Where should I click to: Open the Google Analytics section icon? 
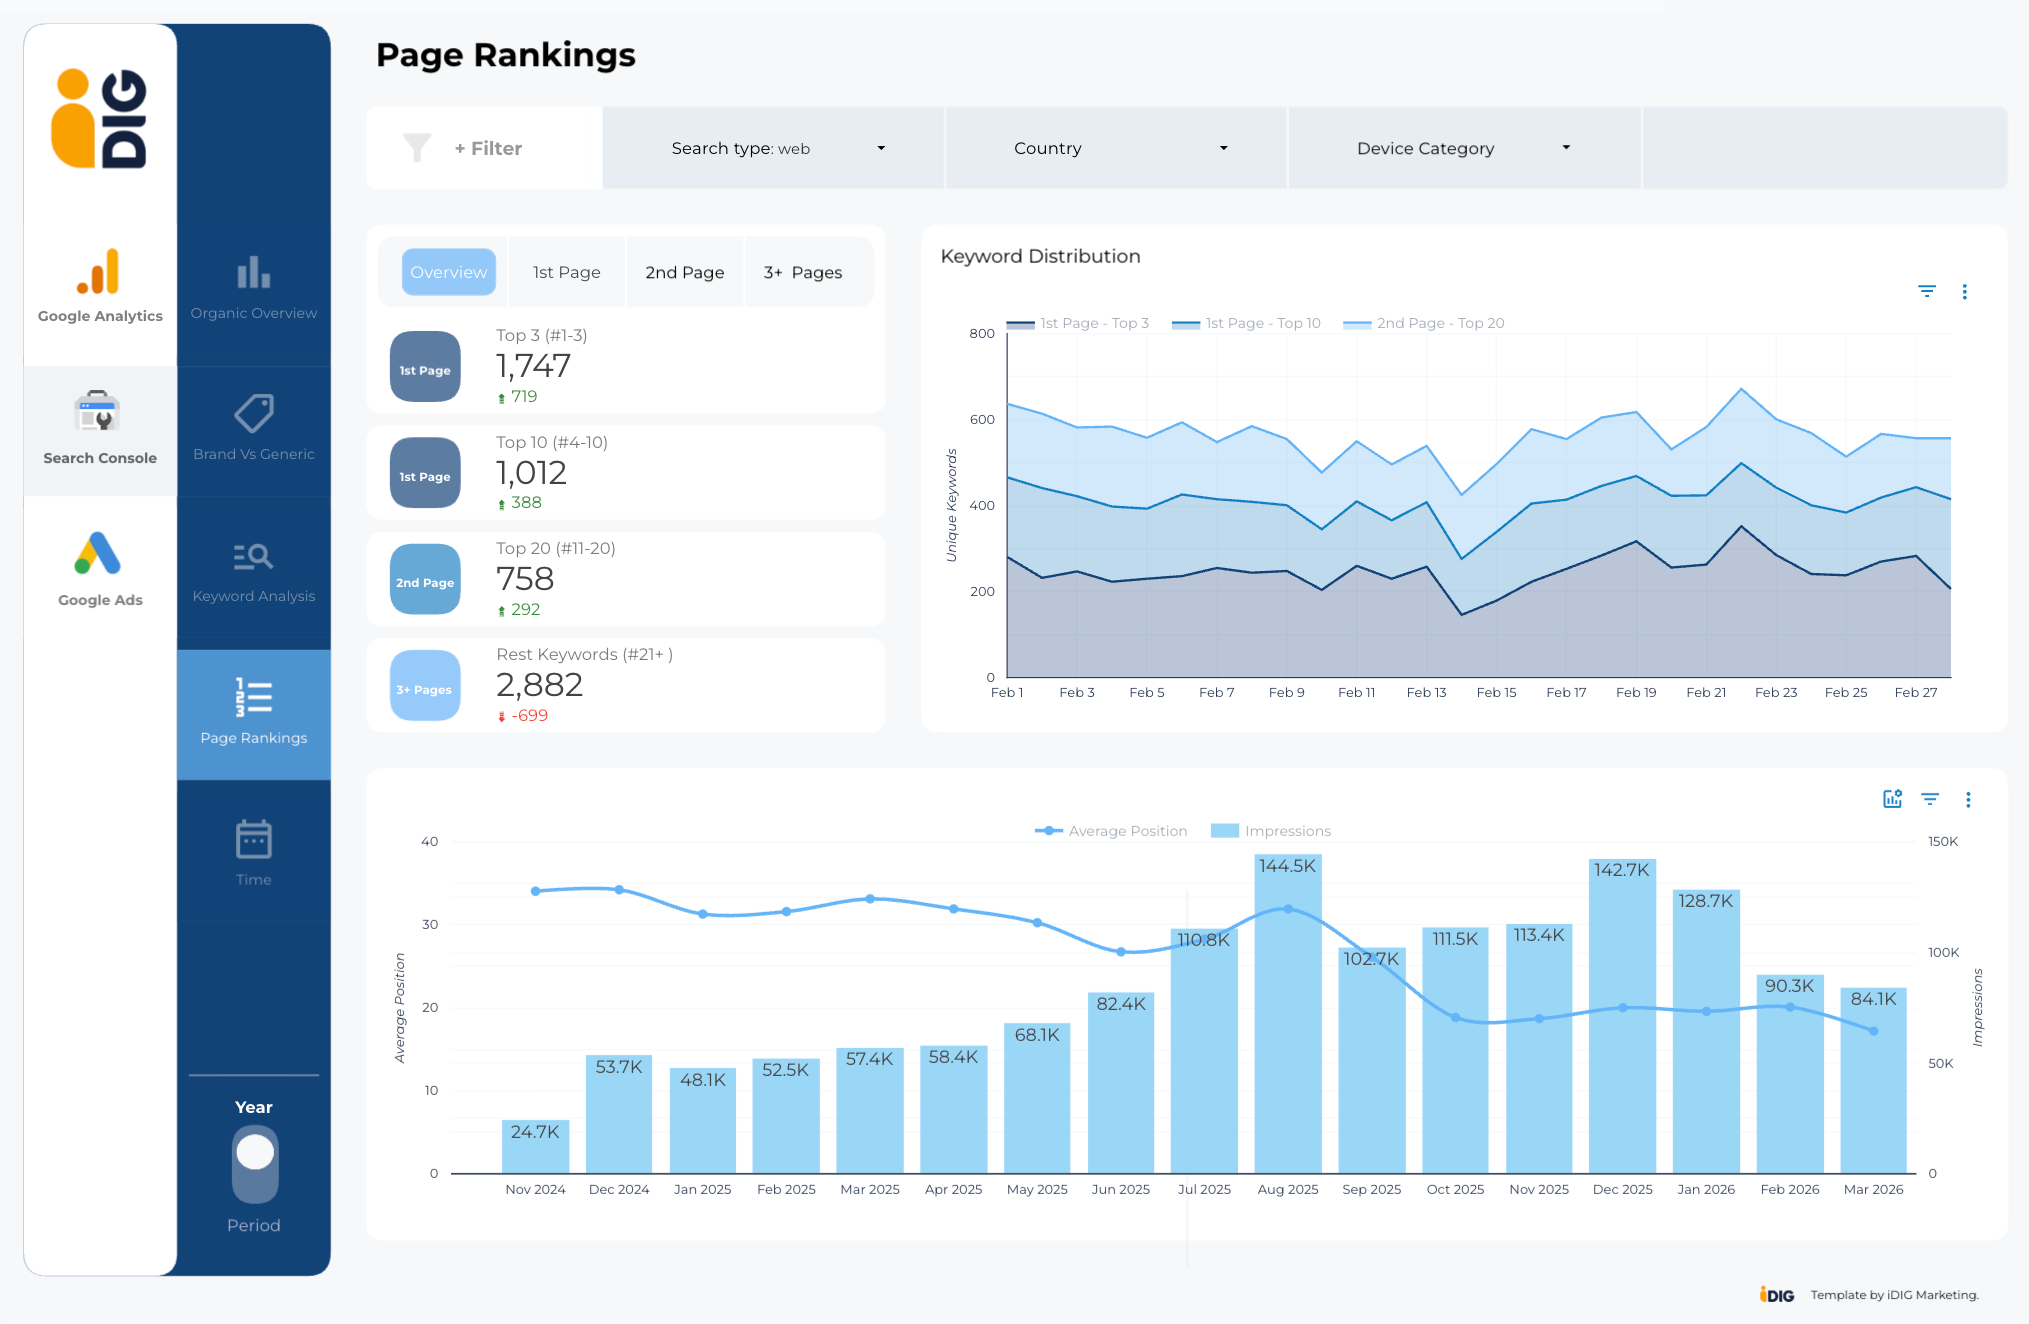(99, 272)
